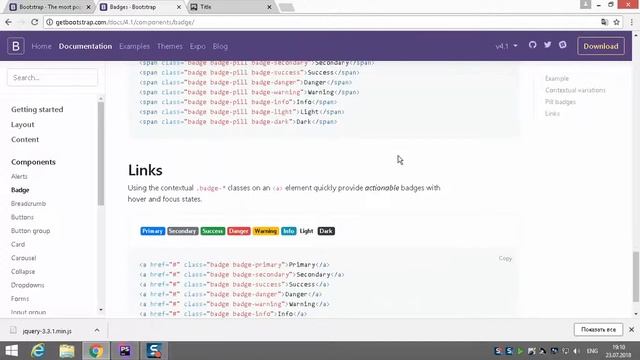The image size is (640, 360).
Task: Open Themes in navbar
Action: pos(170,46)
